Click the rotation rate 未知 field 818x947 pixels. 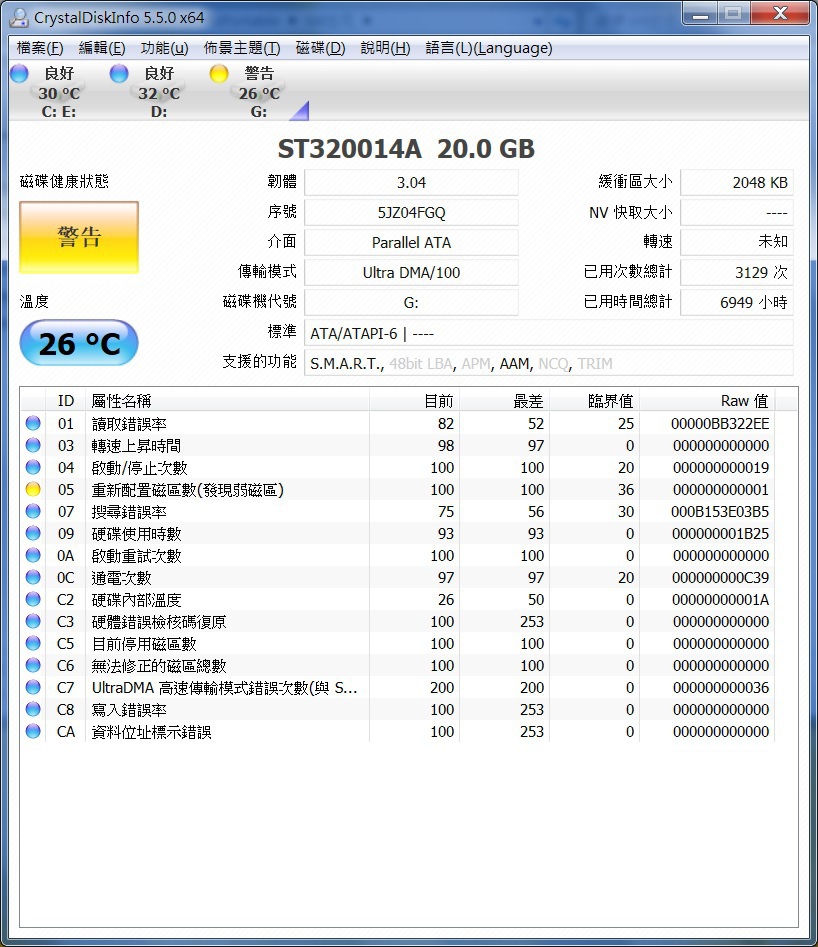pyautogui.click(x=736, y=242)
